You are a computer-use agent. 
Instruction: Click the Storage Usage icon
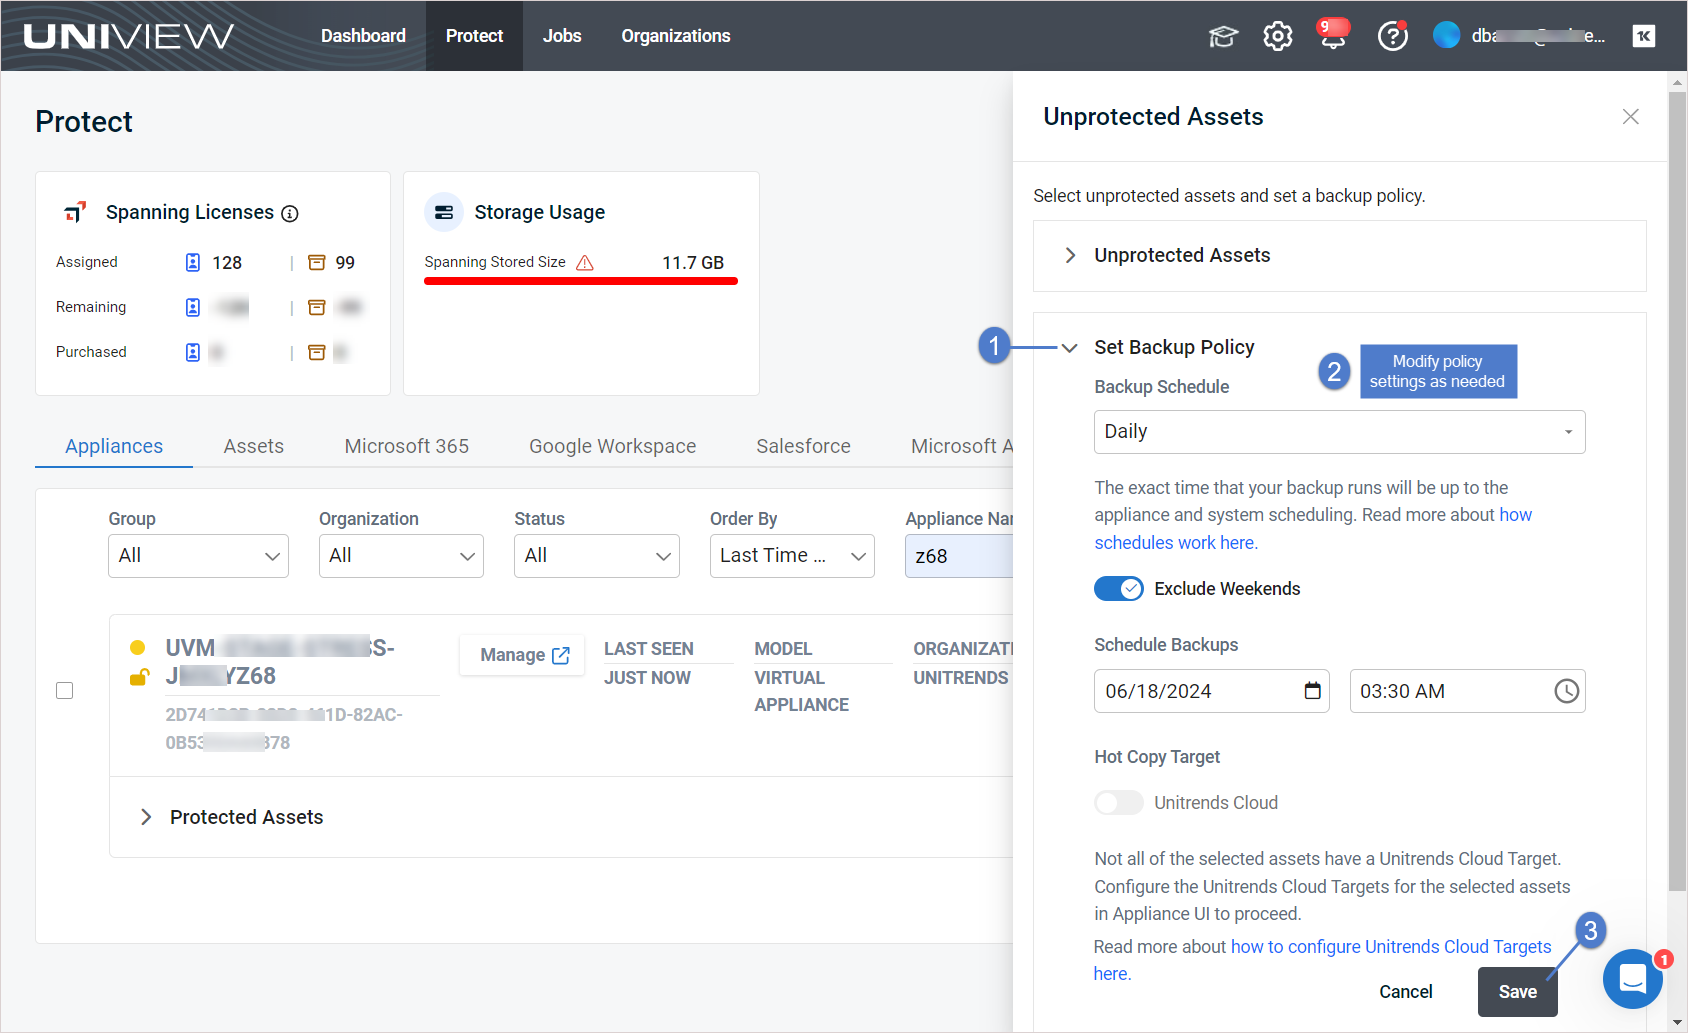click(x=444, y=212)
